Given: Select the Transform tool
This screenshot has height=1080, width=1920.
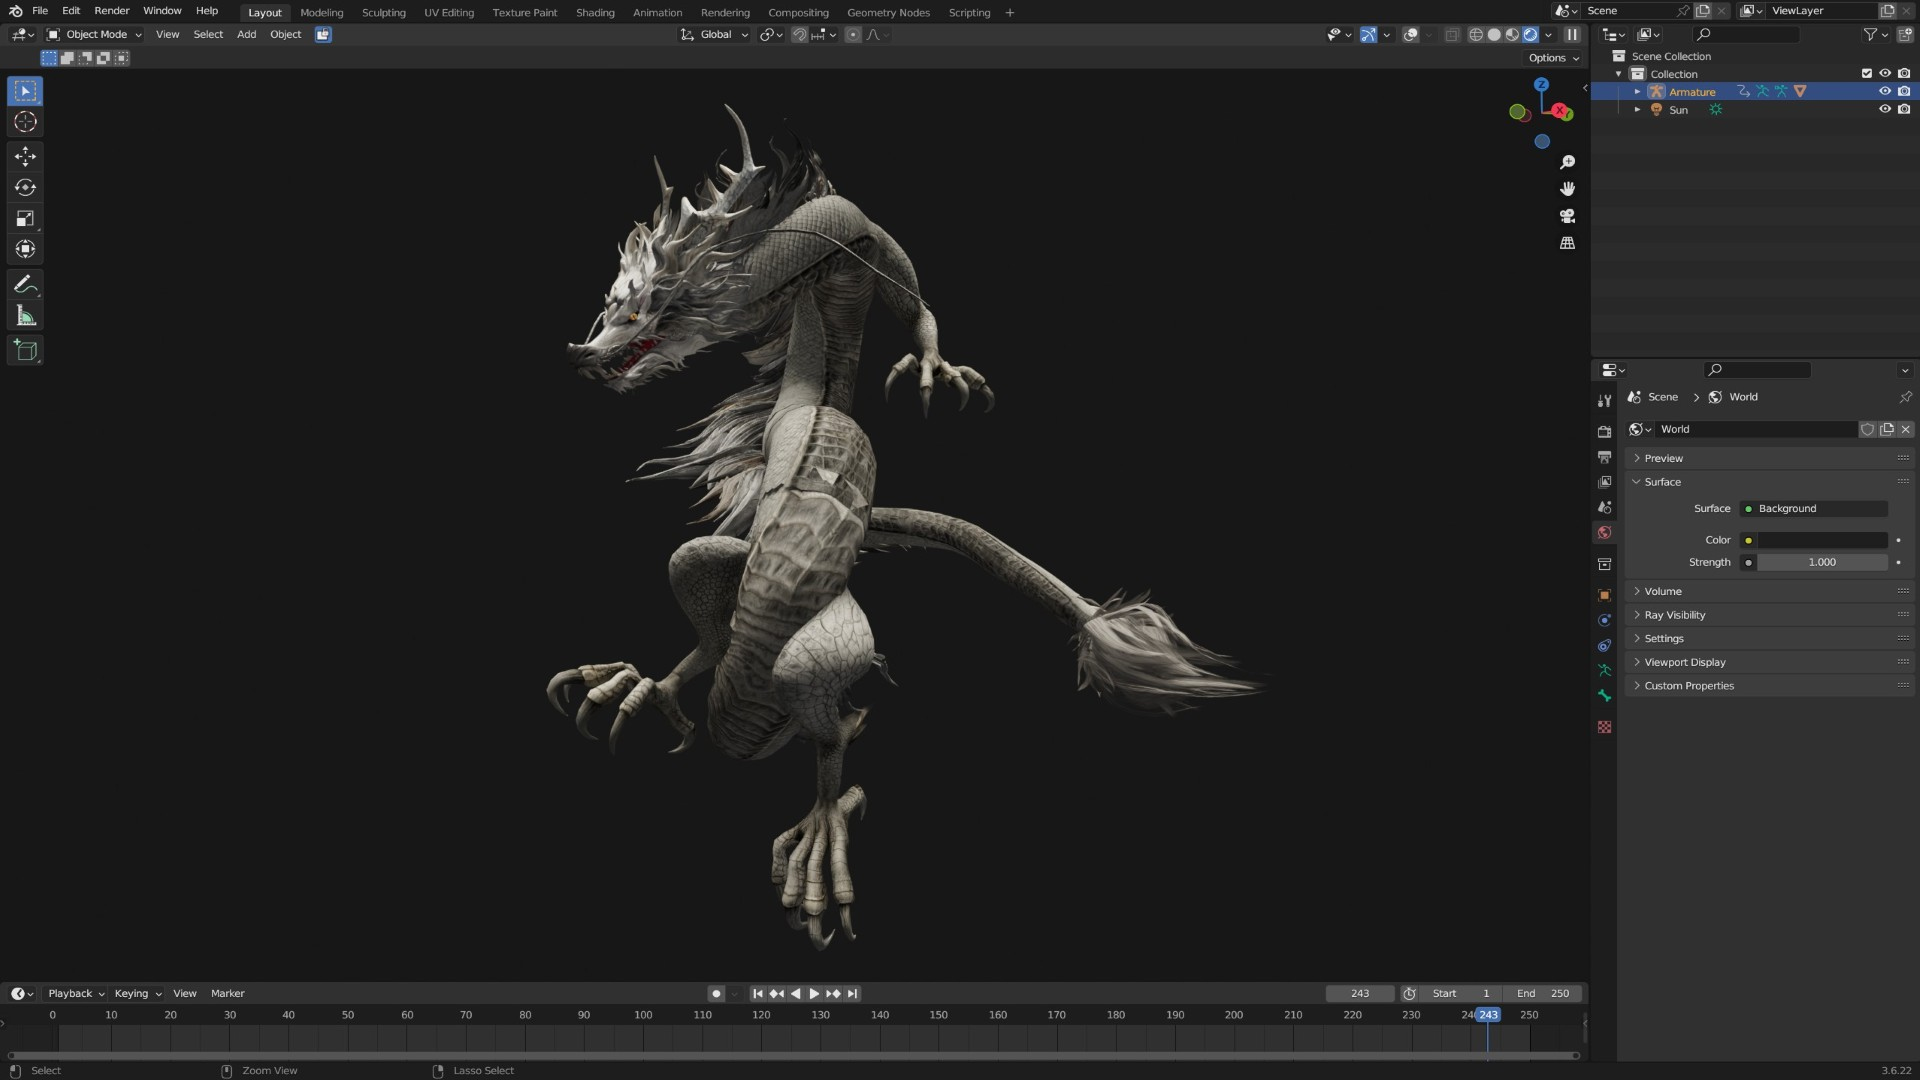Looking at the screenshot, I should pyautogui.click(x=25, y=249).
